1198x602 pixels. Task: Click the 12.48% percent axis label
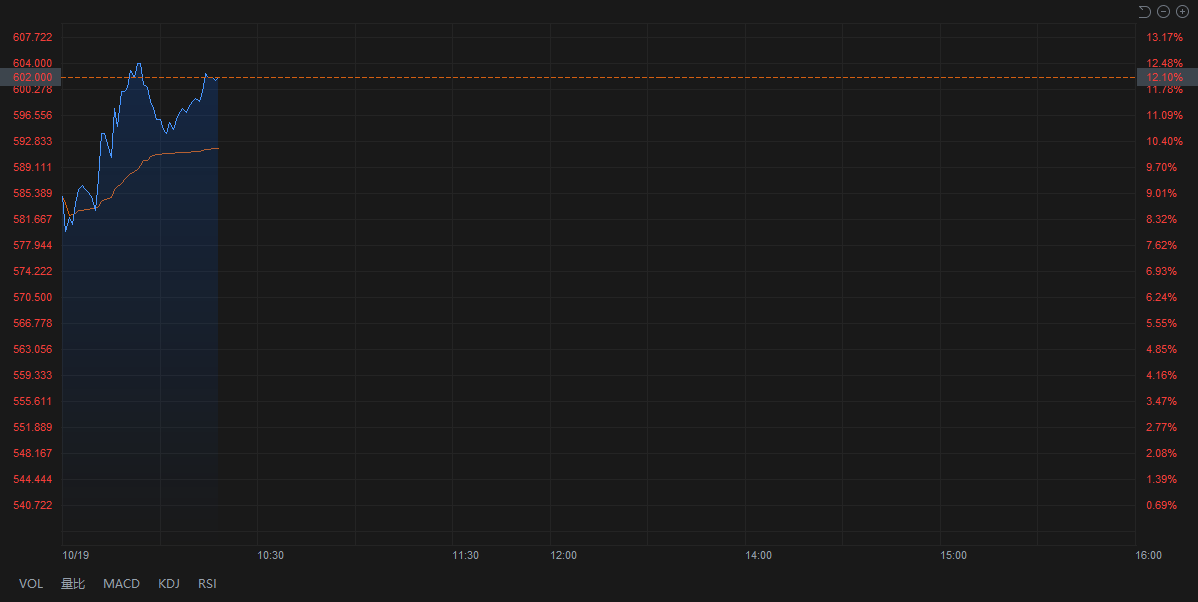(1164, 63)
